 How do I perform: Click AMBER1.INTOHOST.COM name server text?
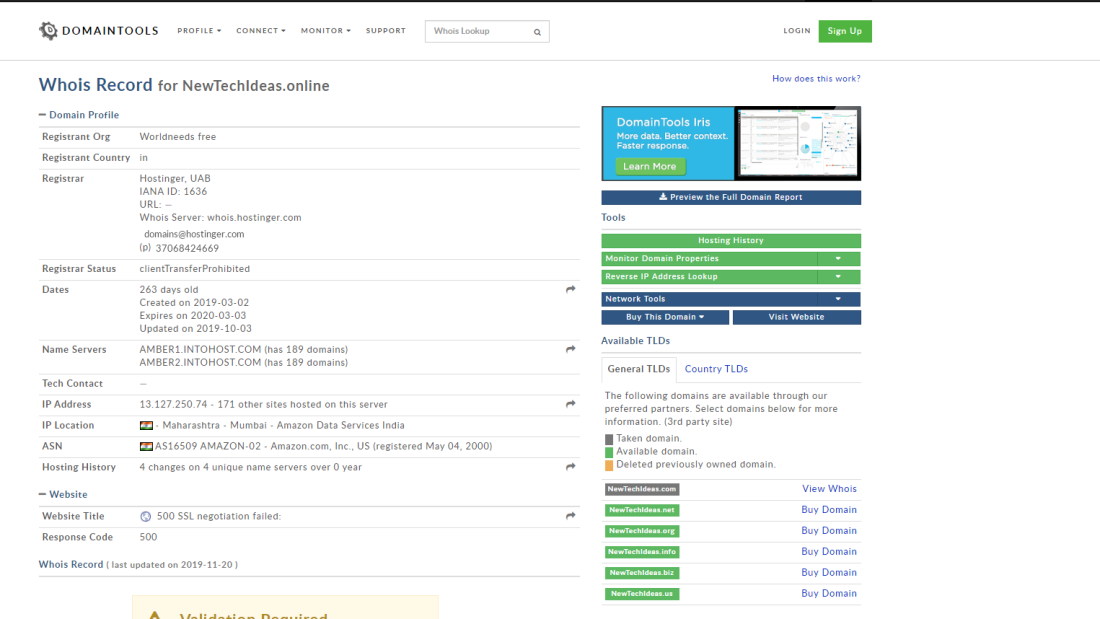pyautogui.click(x=200, y=350)
